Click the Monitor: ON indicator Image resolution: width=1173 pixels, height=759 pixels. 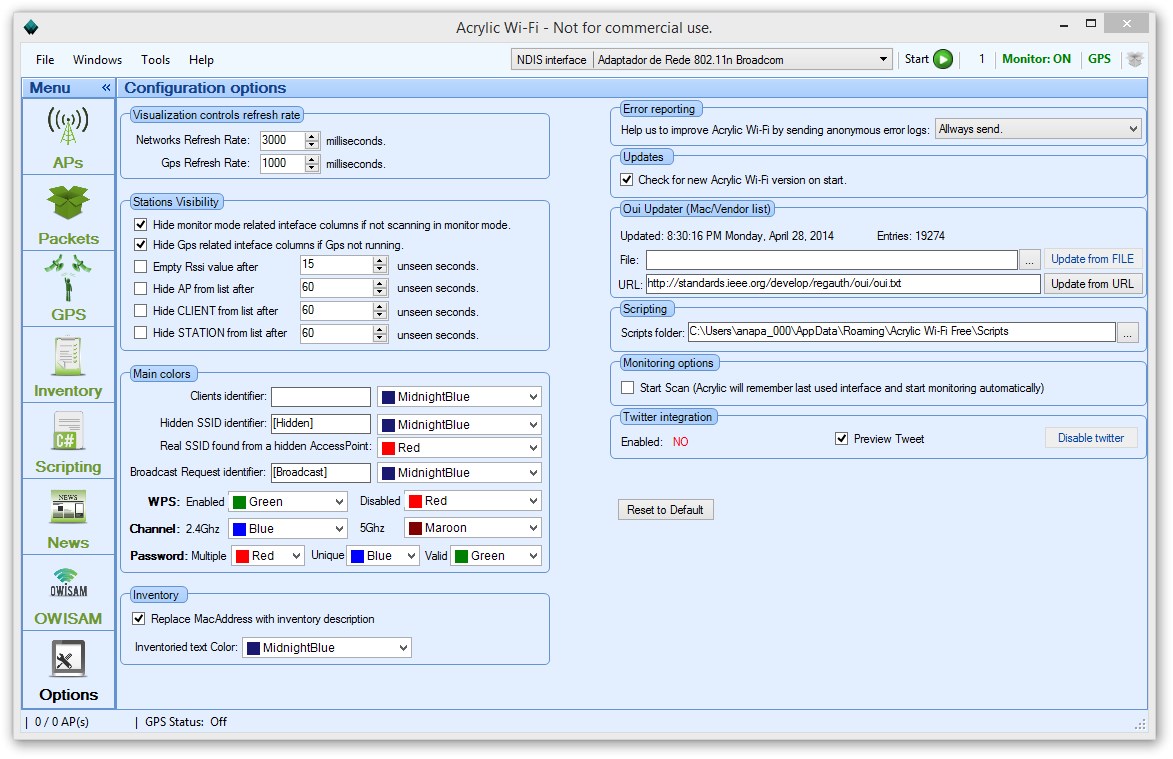1036,59
